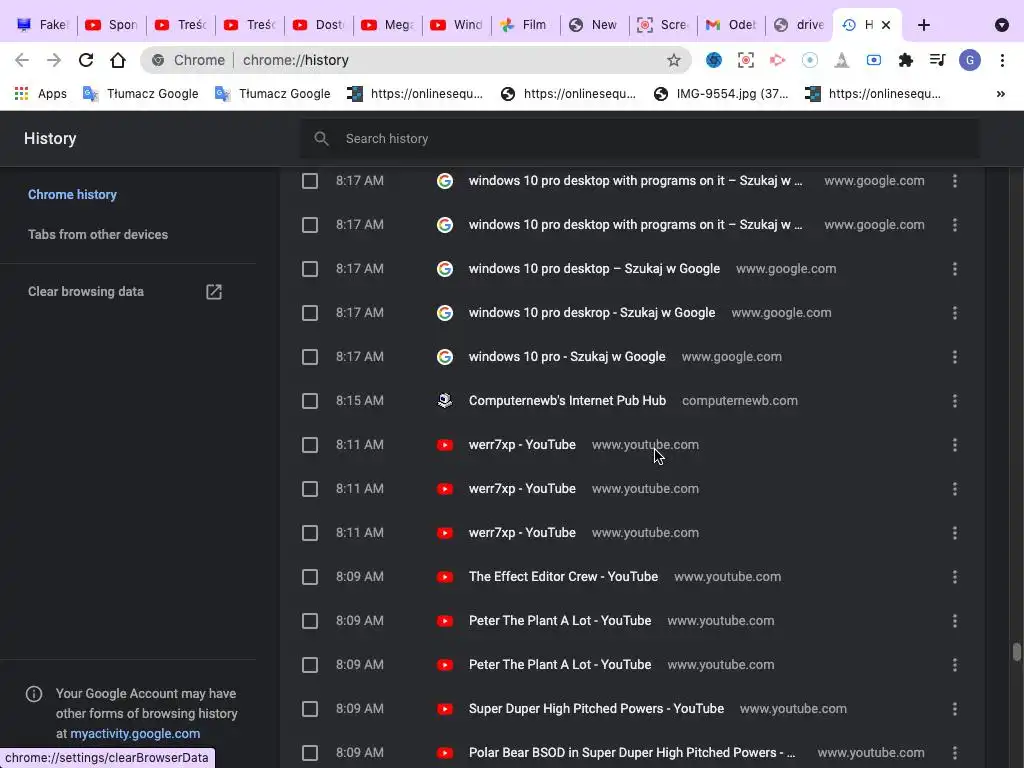Open the Computernewb's Internet Pub Hub entry

567,401
